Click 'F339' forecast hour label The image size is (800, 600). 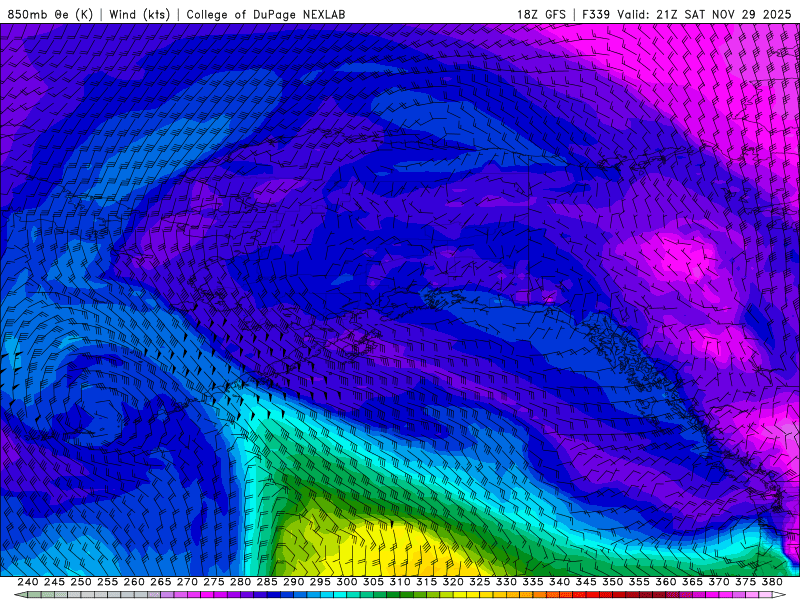596,14
